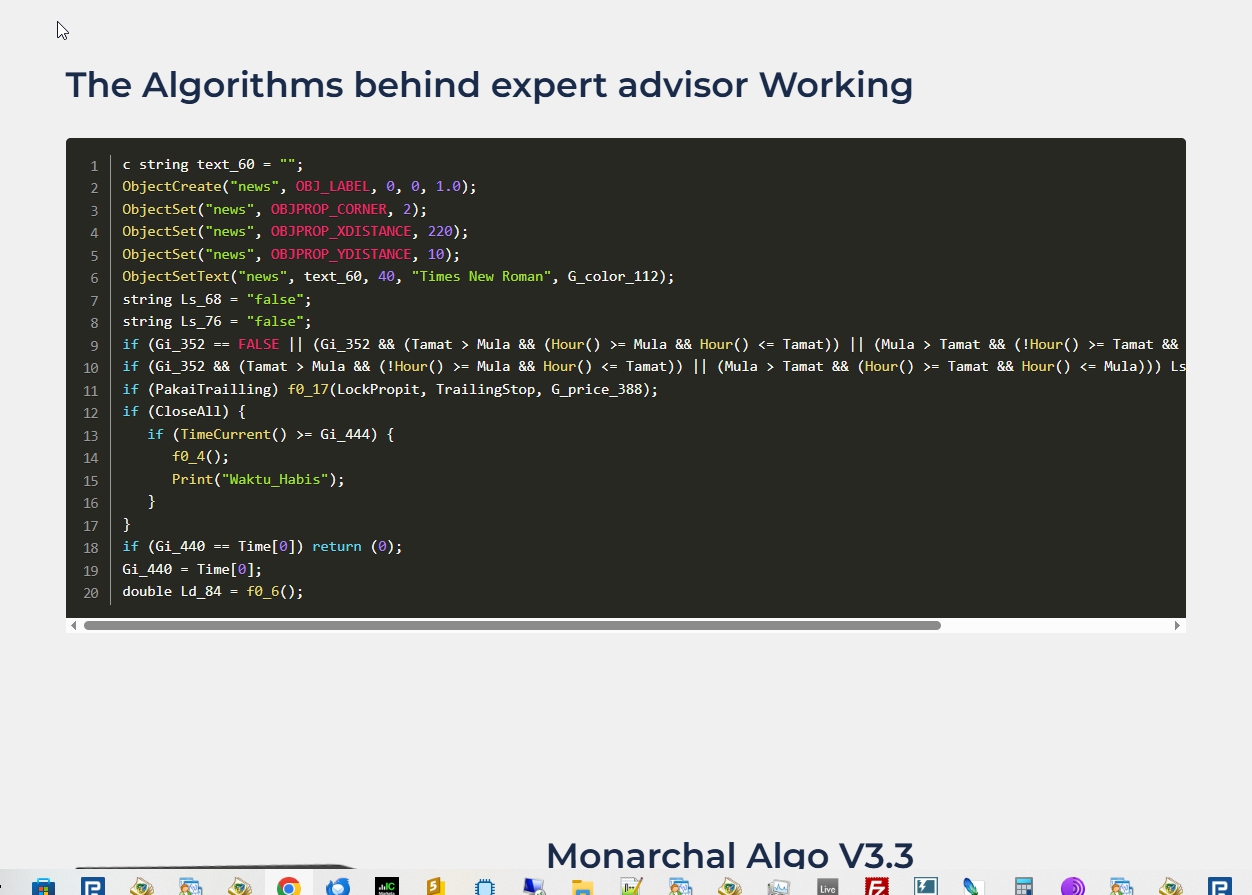Image resolution: width=1252 pixels, height=895 pixels.
Task: Open File Explorer folder taskbar icon
Action: click(582, 887)
